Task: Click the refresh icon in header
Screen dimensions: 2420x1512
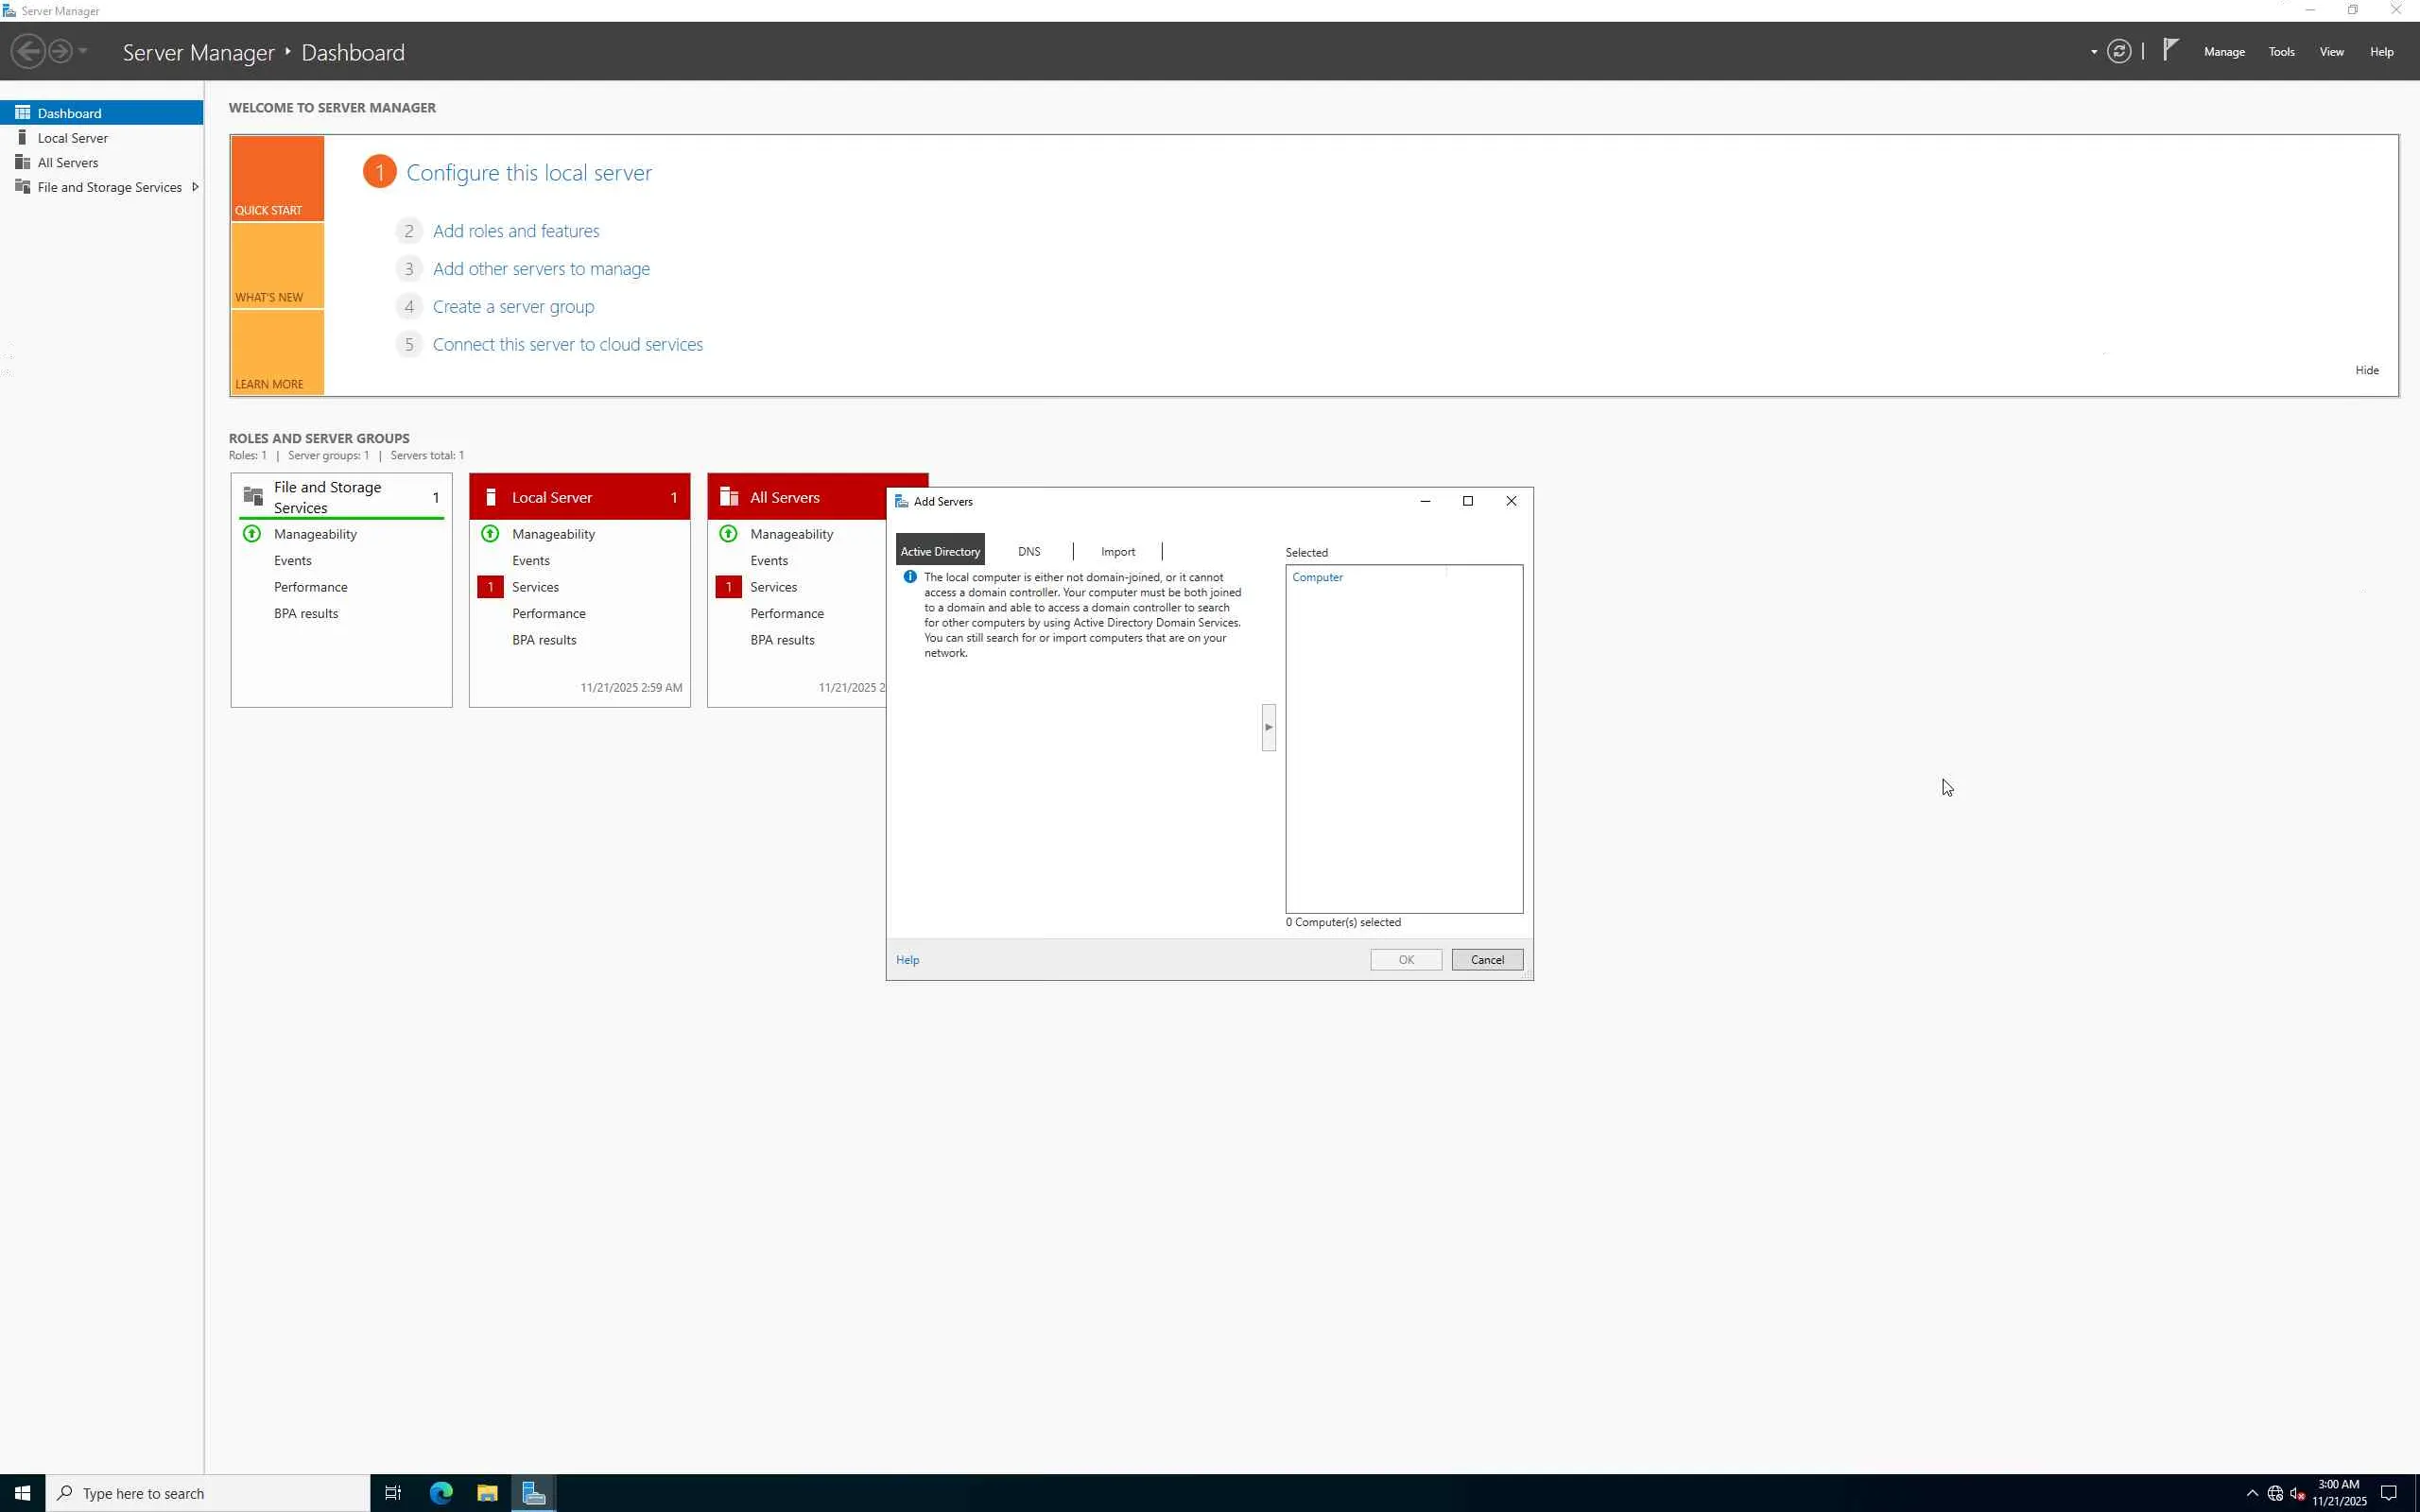Action: pyautogui.click(x=2118, y=51)
